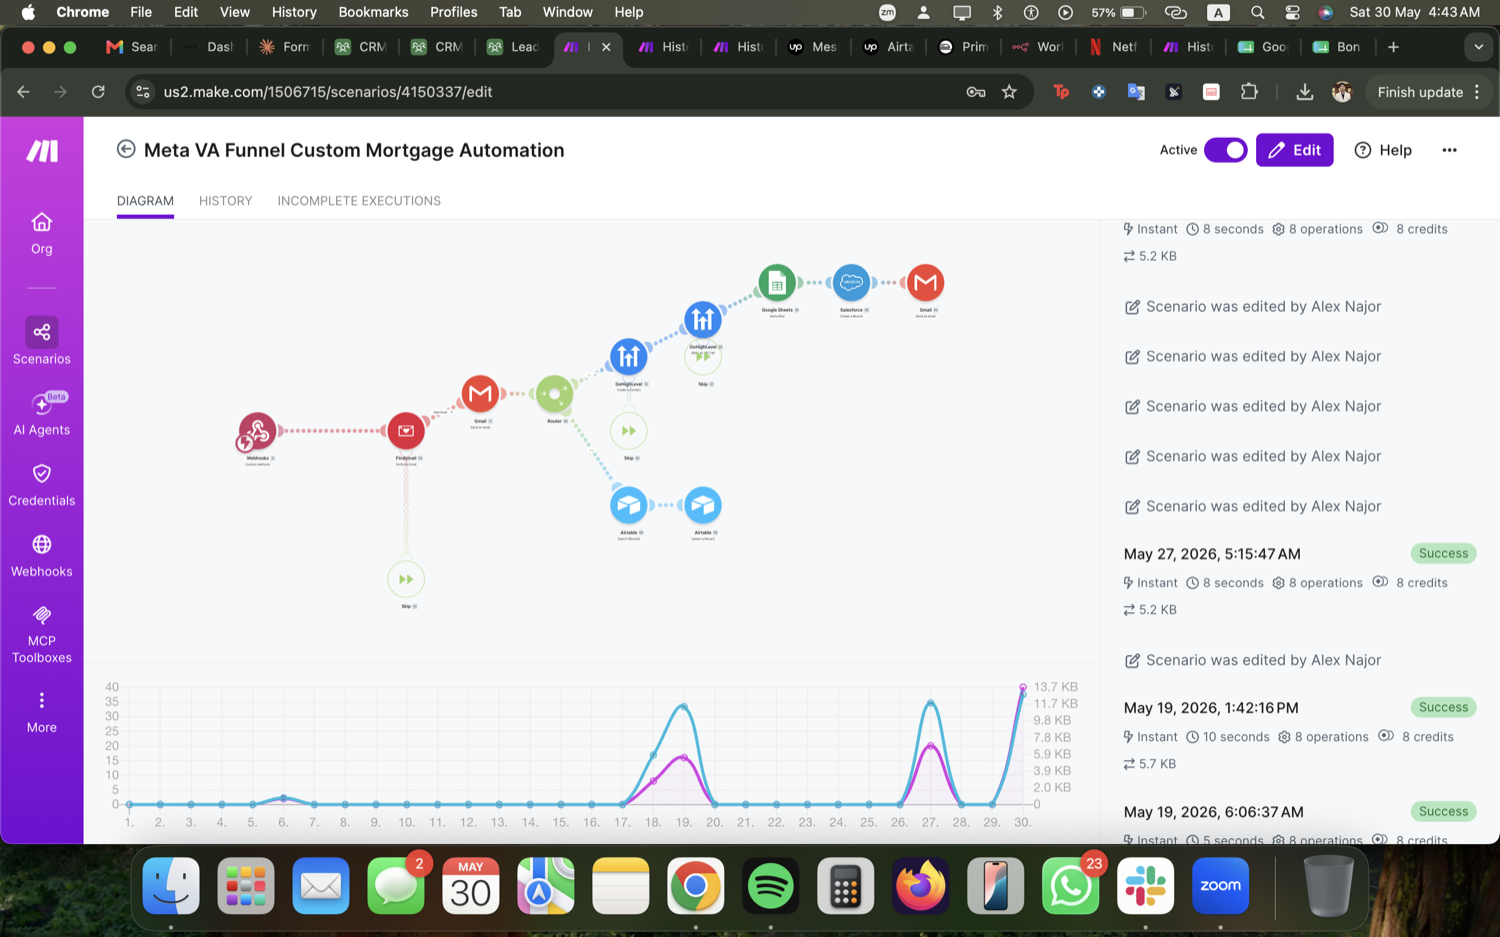Image resolution: width=1500 pixels, height=937 pixels.
Task: Open AI Agents in the sidebar
Action: coord(41,414)
